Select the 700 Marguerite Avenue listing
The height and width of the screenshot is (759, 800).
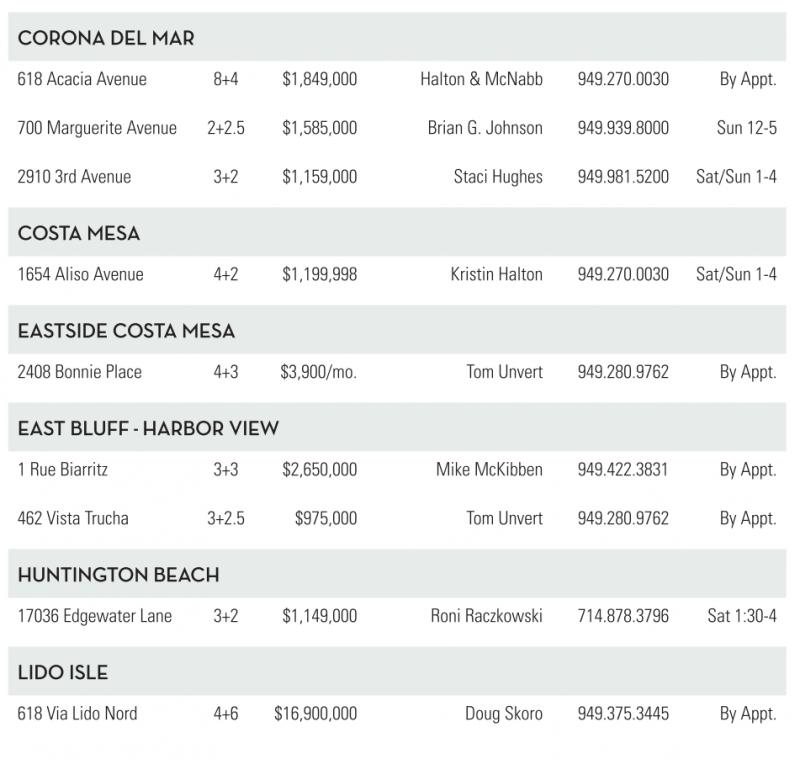97,128
